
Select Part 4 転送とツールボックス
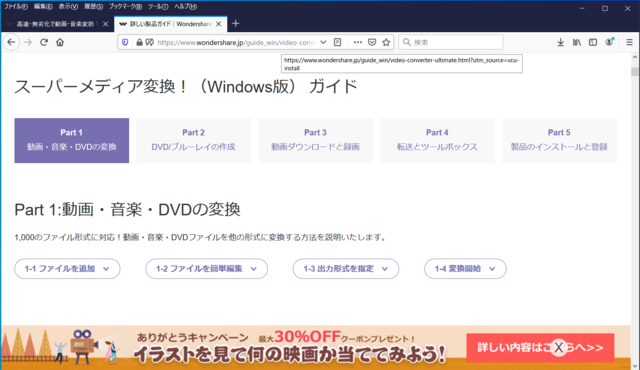coord(437,140)
